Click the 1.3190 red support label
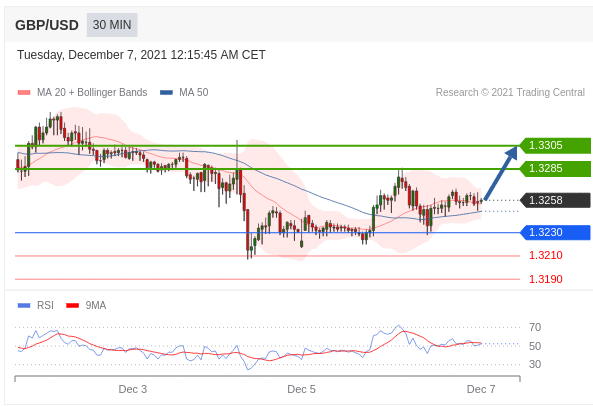593x407 pixels. (x=546, y=280)
